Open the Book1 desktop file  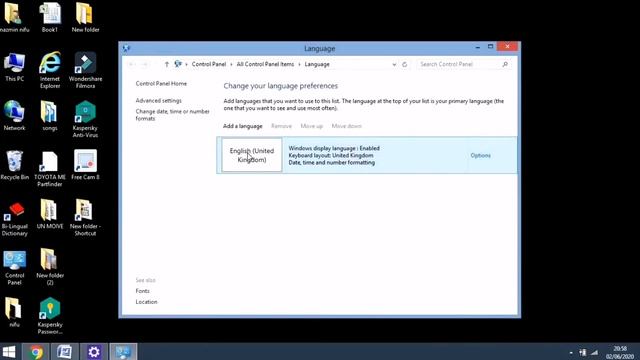50,18
